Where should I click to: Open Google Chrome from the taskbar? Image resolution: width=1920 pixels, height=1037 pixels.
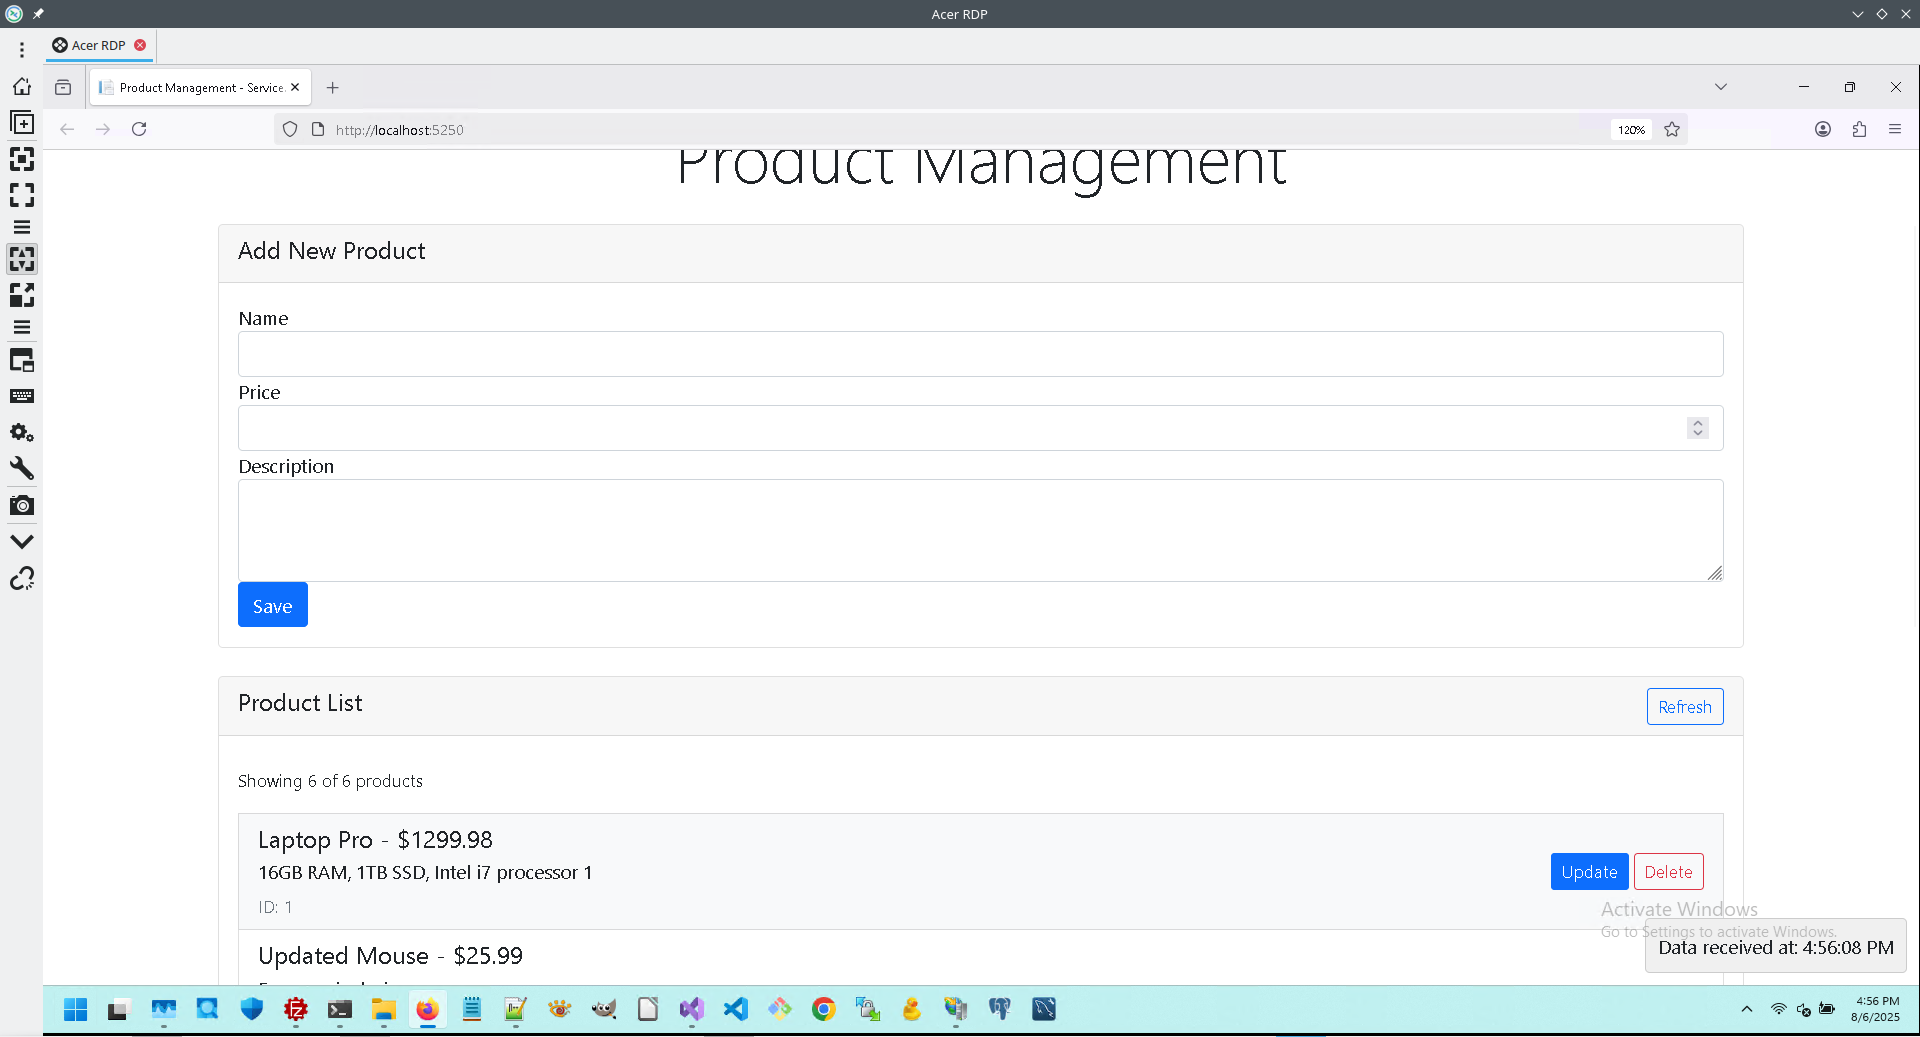click(824, 1009)
